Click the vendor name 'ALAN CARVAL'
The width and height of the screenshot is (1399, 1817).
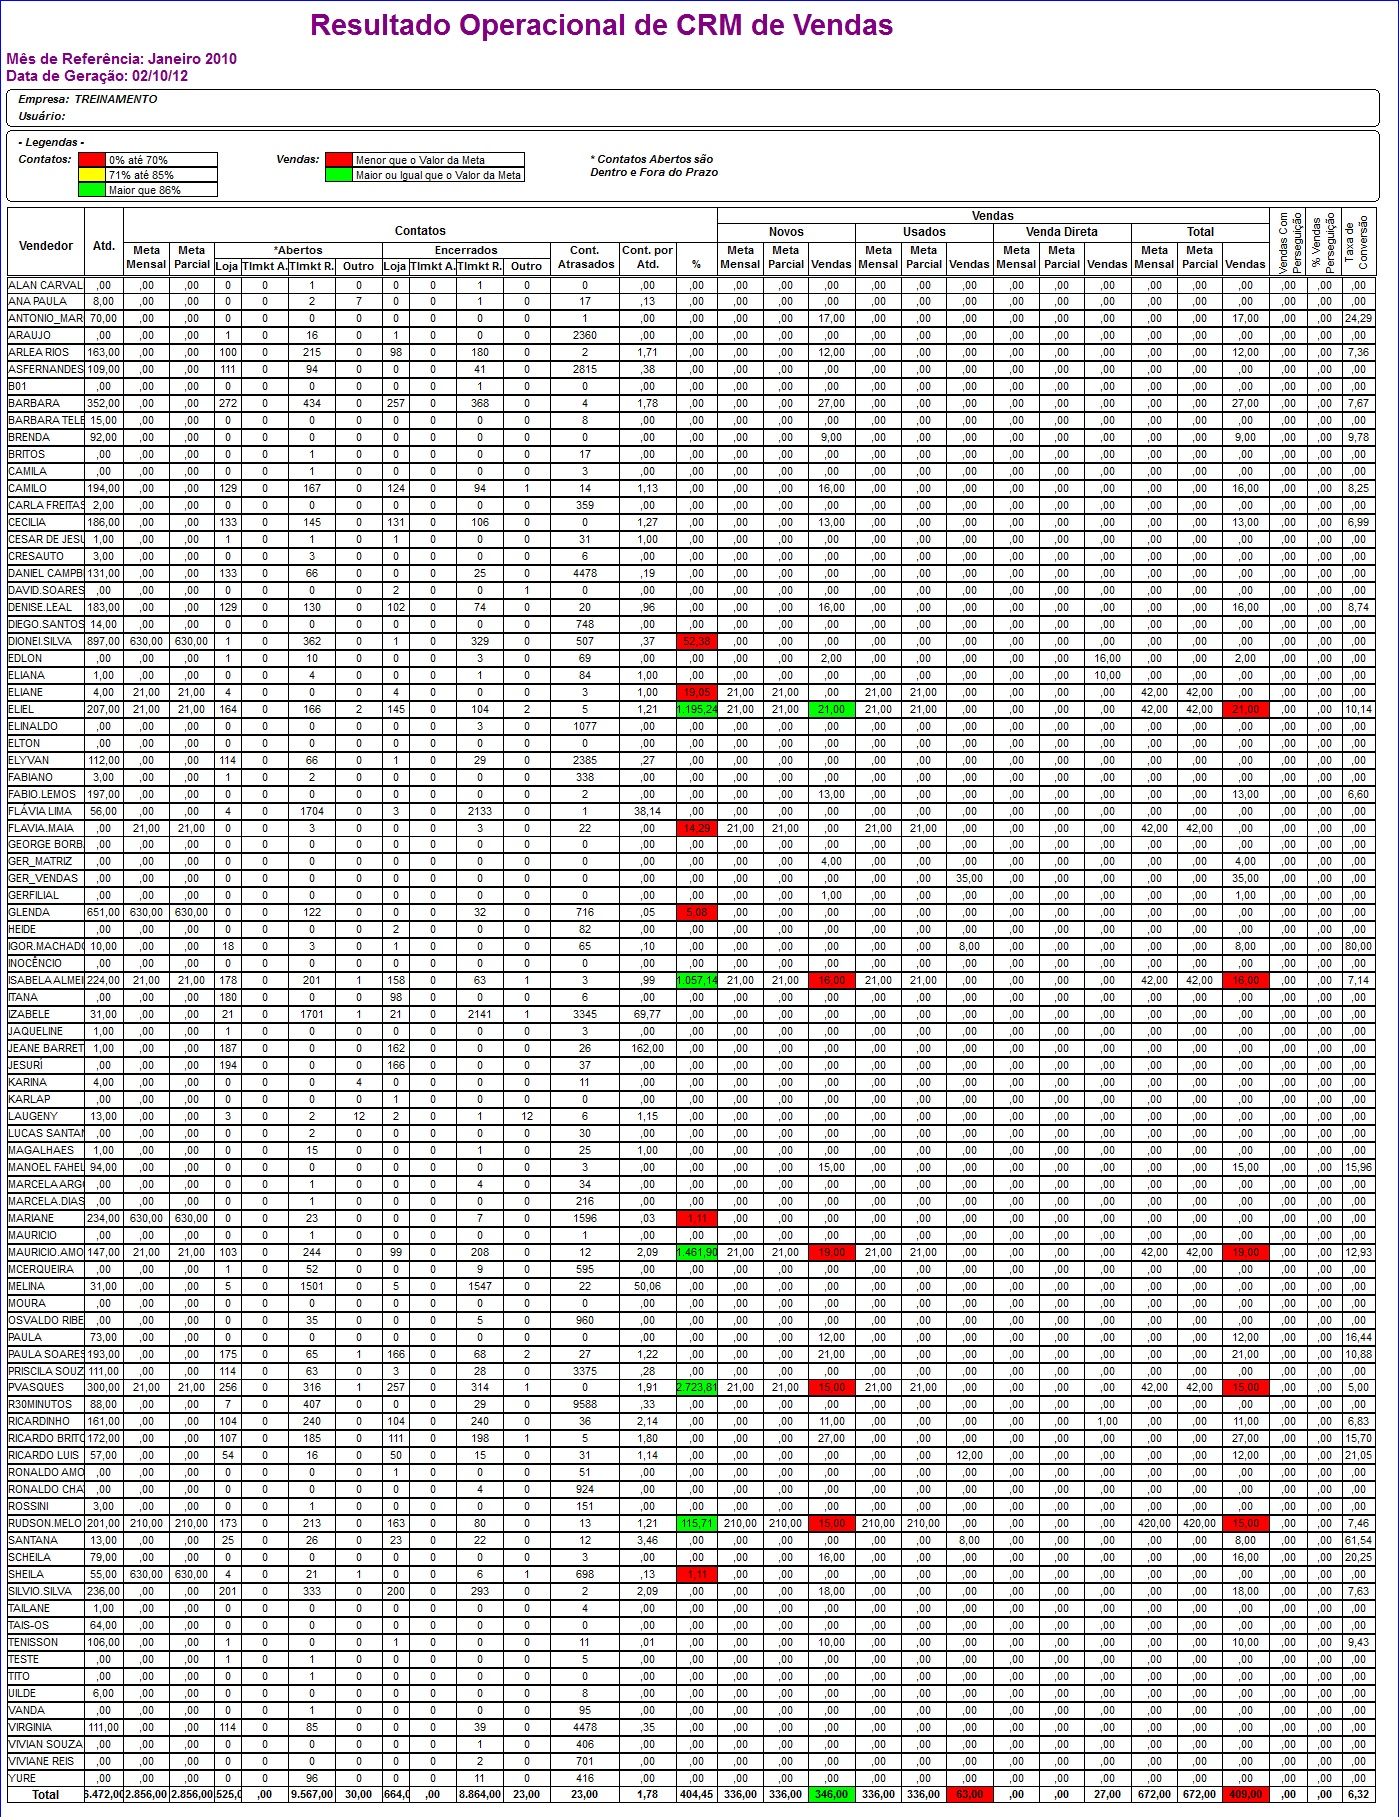[x=45, y=285]
